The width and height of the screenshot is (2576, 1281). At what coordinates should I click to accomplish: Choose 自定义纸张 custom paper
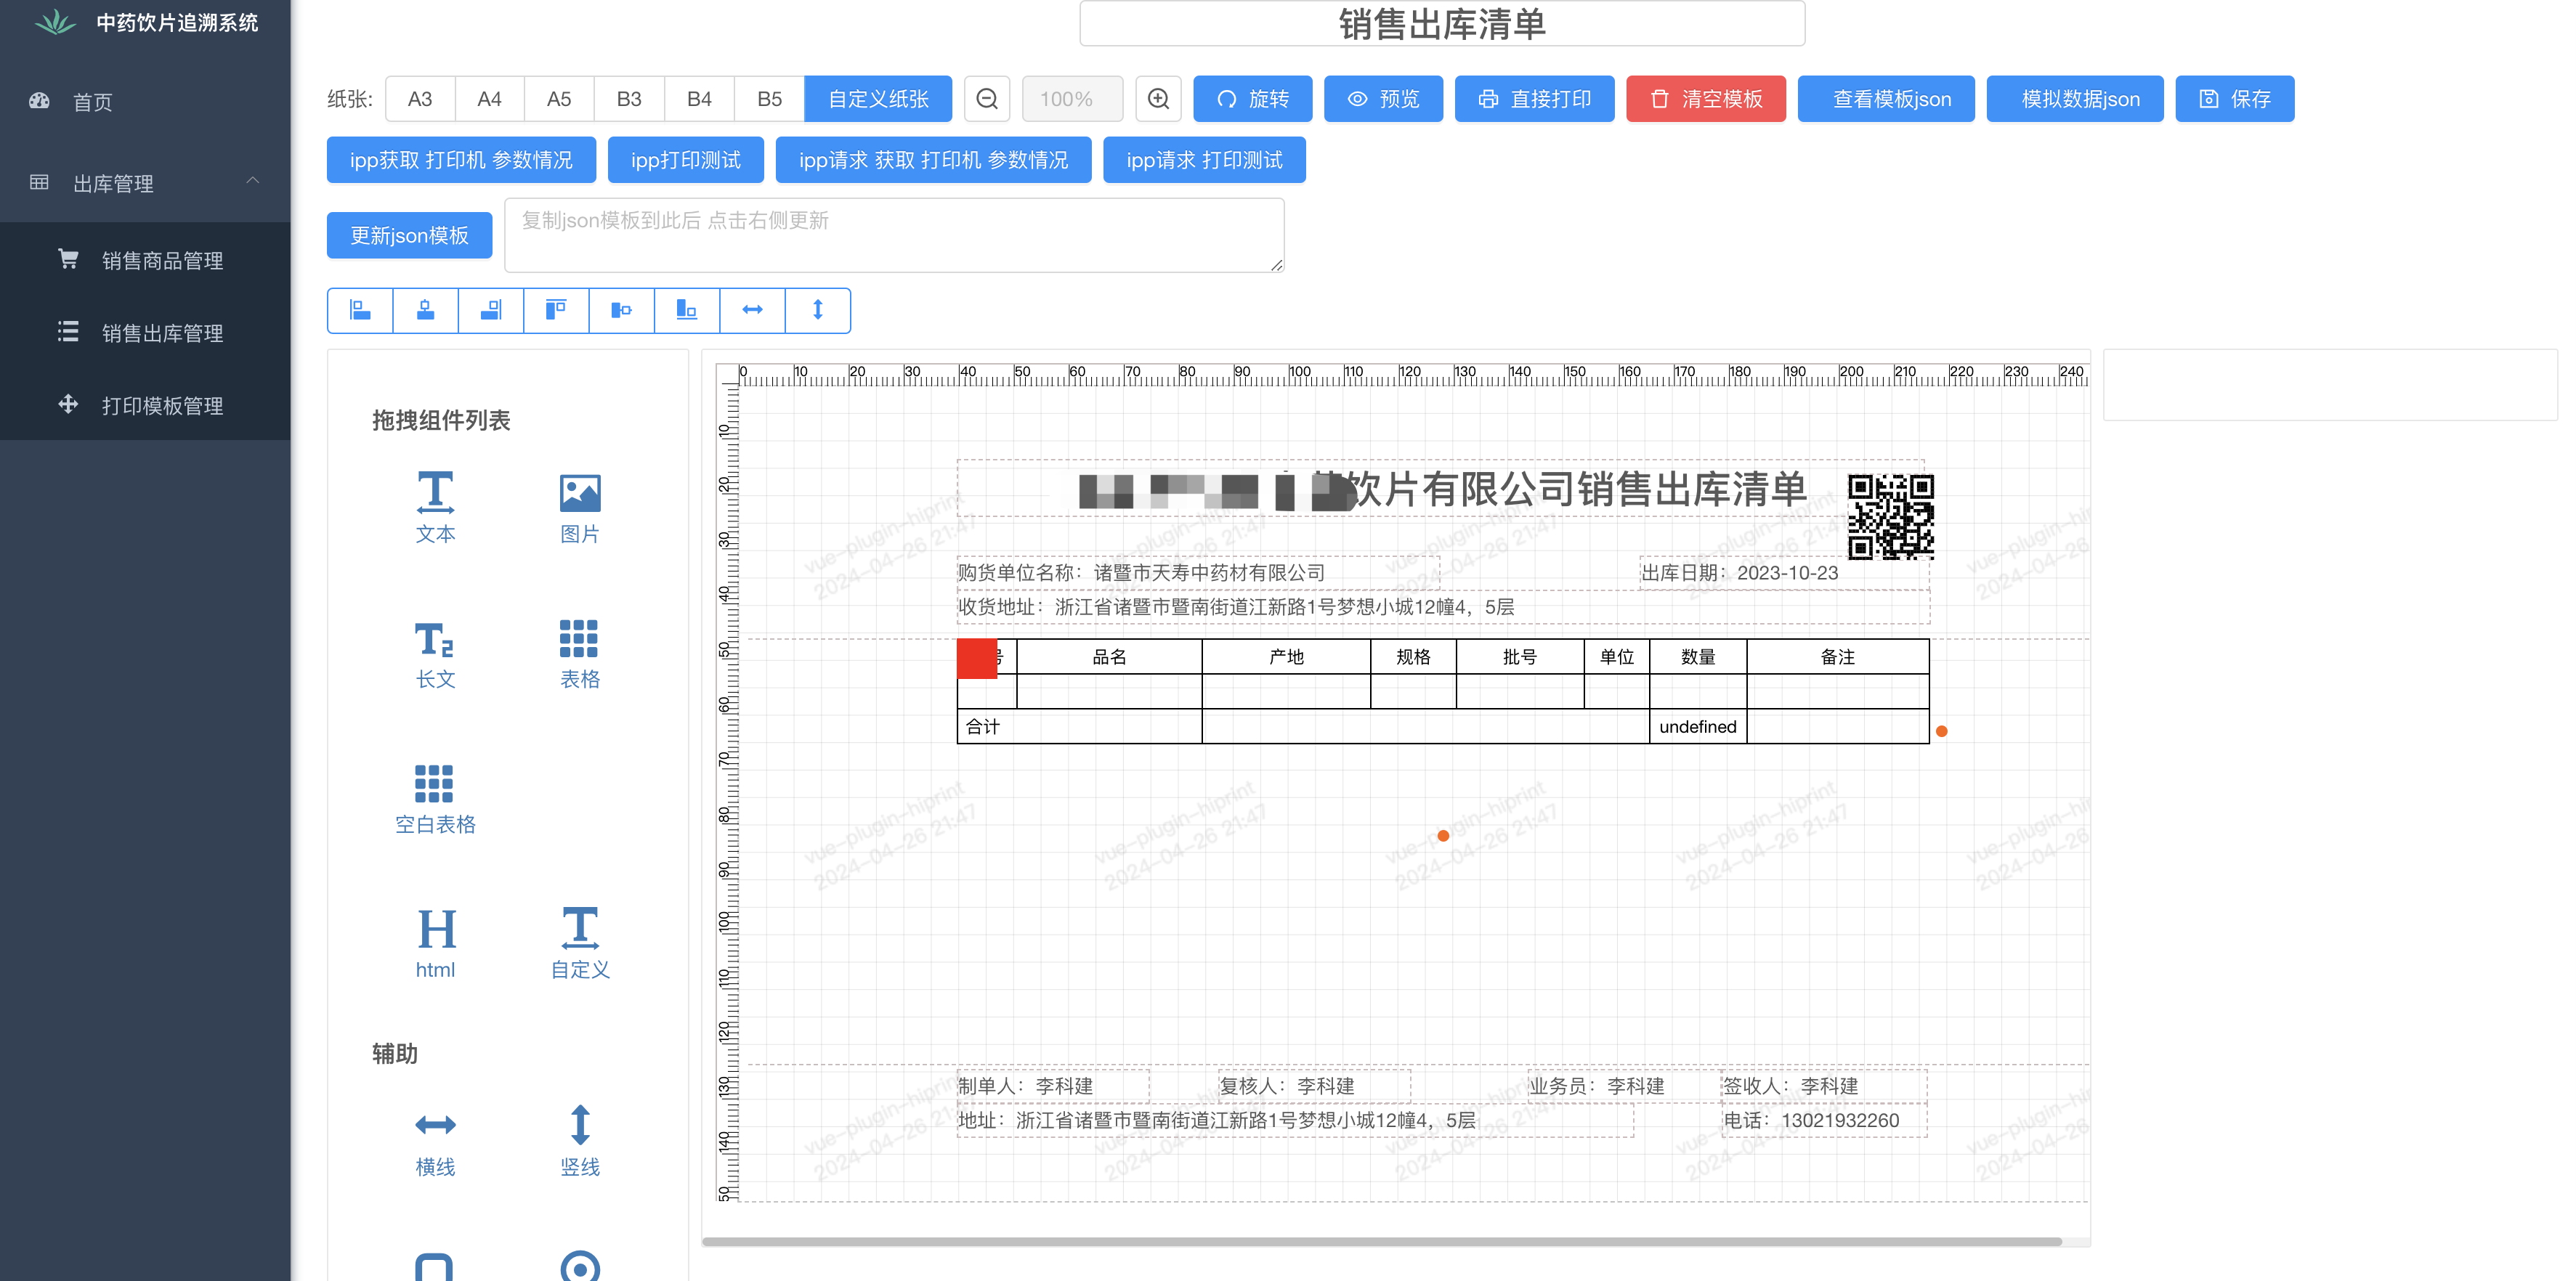click(x=878, y=99)
